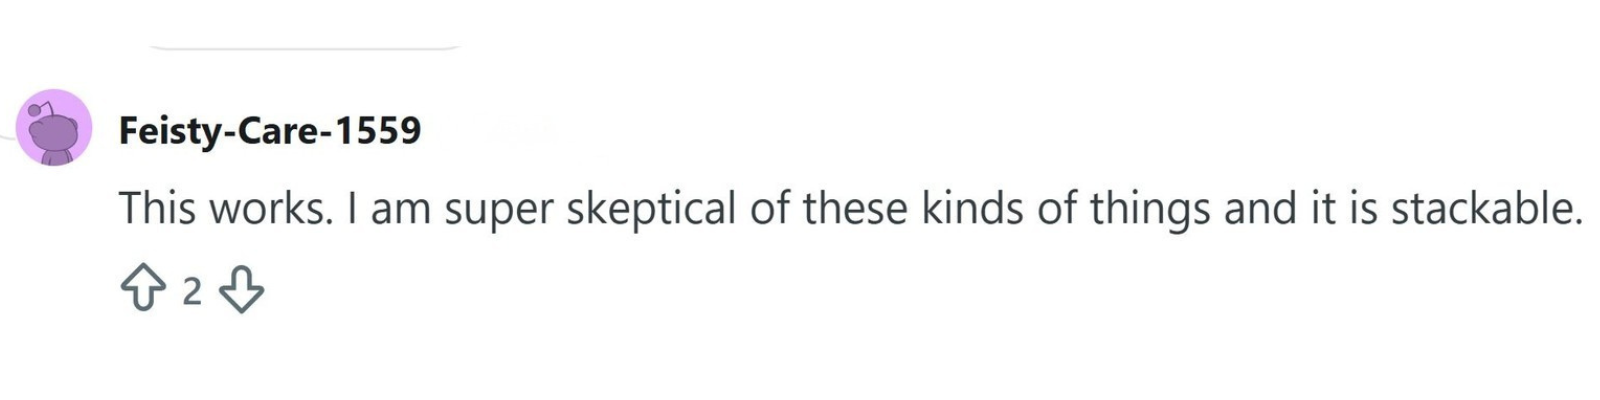Image resolution: width=1600 pixels, height=400 pixels.
Task: Downvote the Feisty-Care-1559 comment
Action: tap(241, 291)
